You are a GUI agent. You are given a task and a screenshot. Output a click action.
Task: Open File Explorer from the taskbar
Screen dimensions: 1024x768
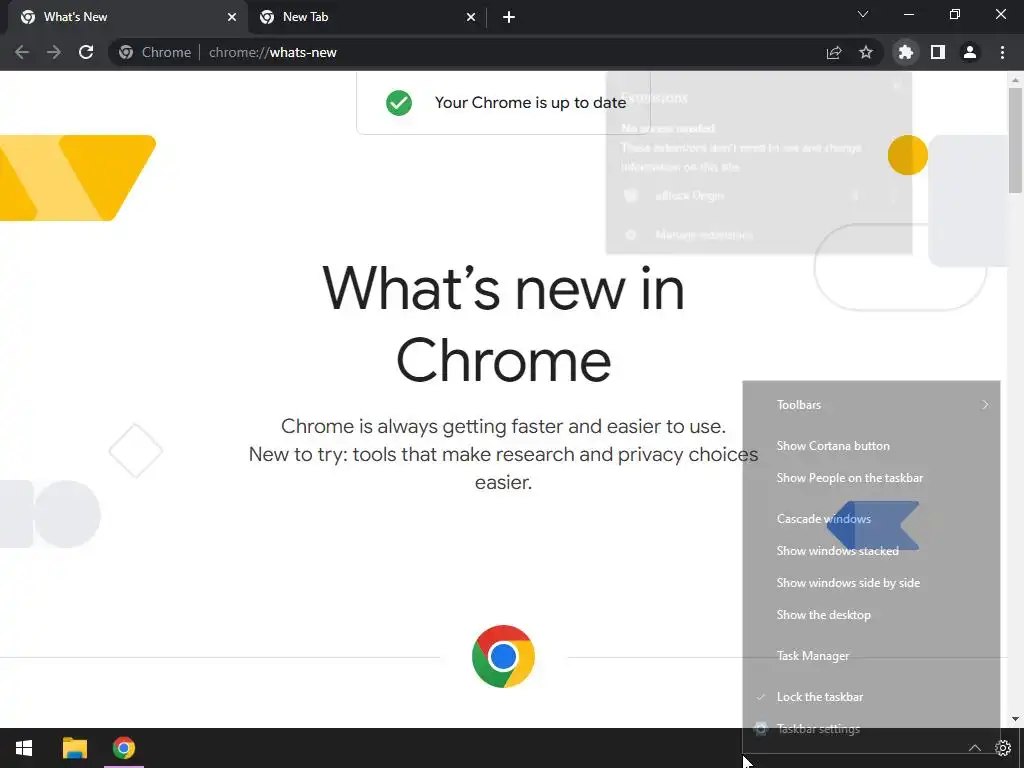click(74, 748)
